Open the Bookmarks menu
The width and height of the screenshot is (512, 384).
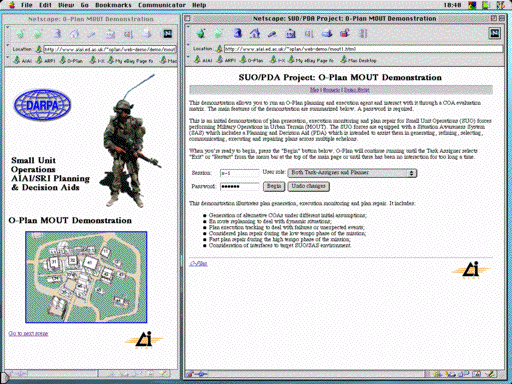click(x=113, y=5)
